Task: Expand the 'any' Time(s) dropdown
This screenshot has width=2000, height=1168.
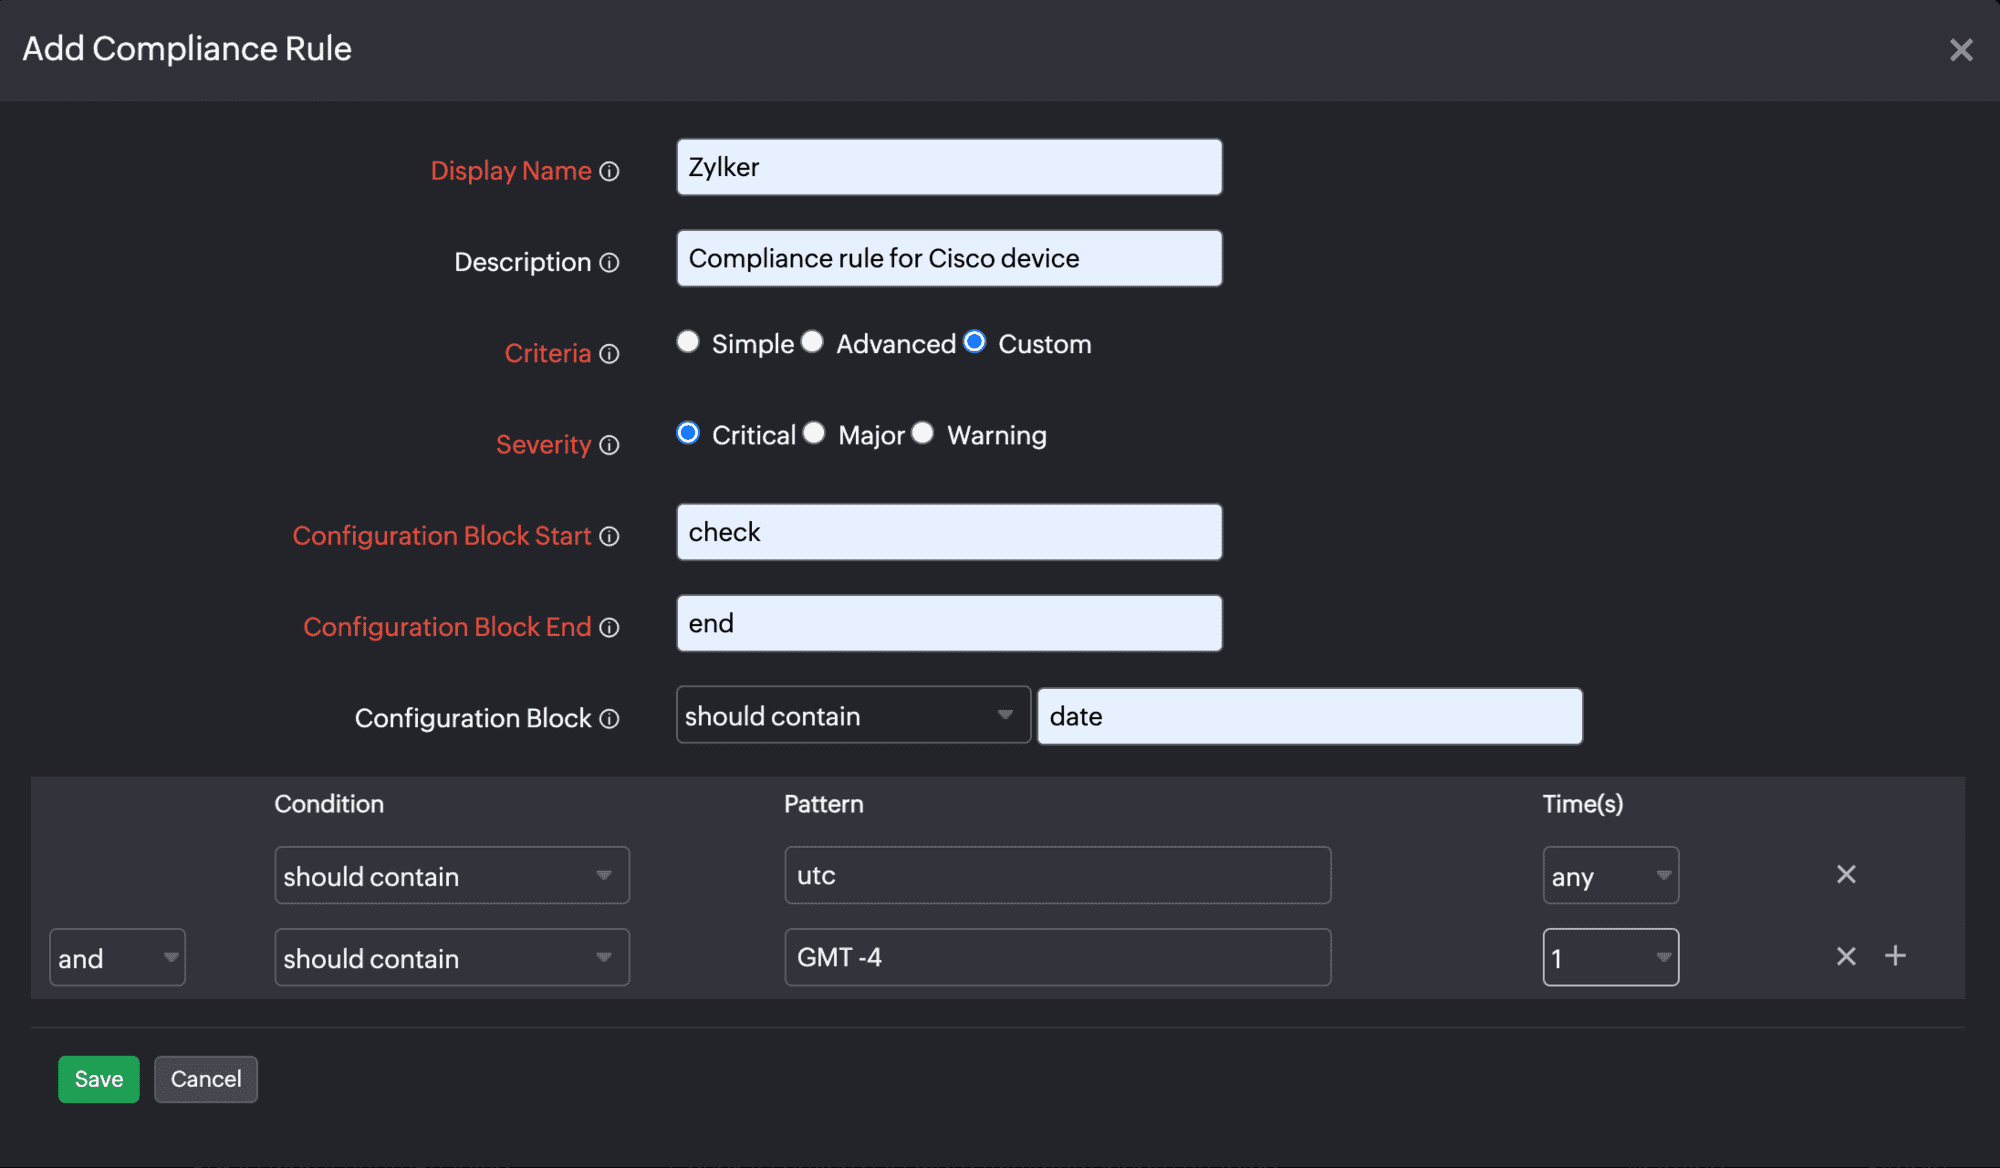Action: (x=1610, y=875)
